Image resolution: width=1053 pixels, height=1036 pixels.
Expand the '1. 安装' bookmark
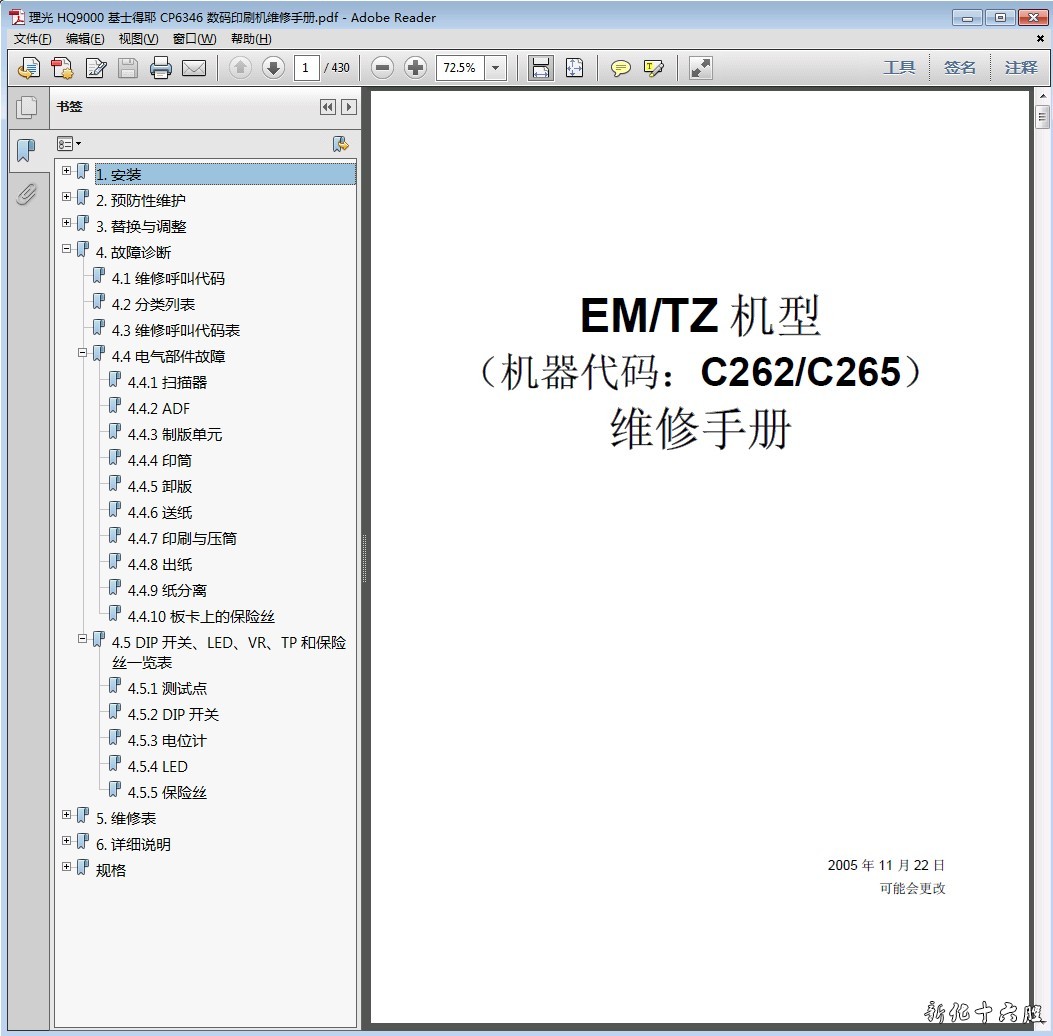(x=67, y=171)
